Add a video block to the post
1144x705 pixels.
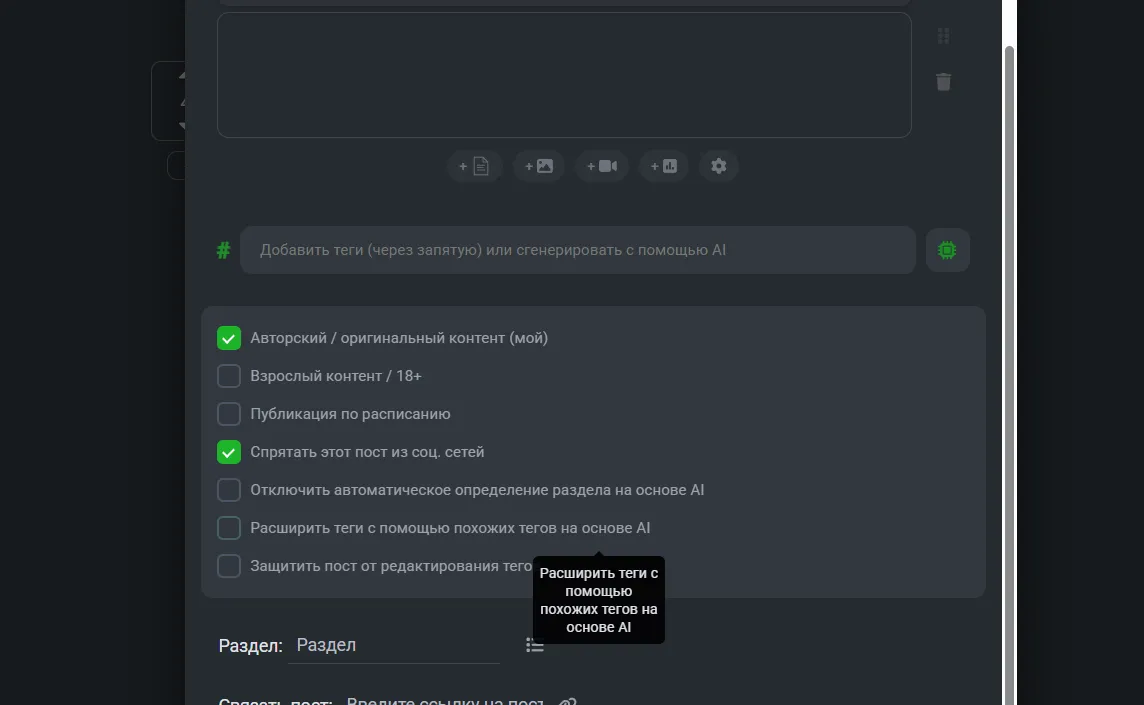tap(602, 166)
